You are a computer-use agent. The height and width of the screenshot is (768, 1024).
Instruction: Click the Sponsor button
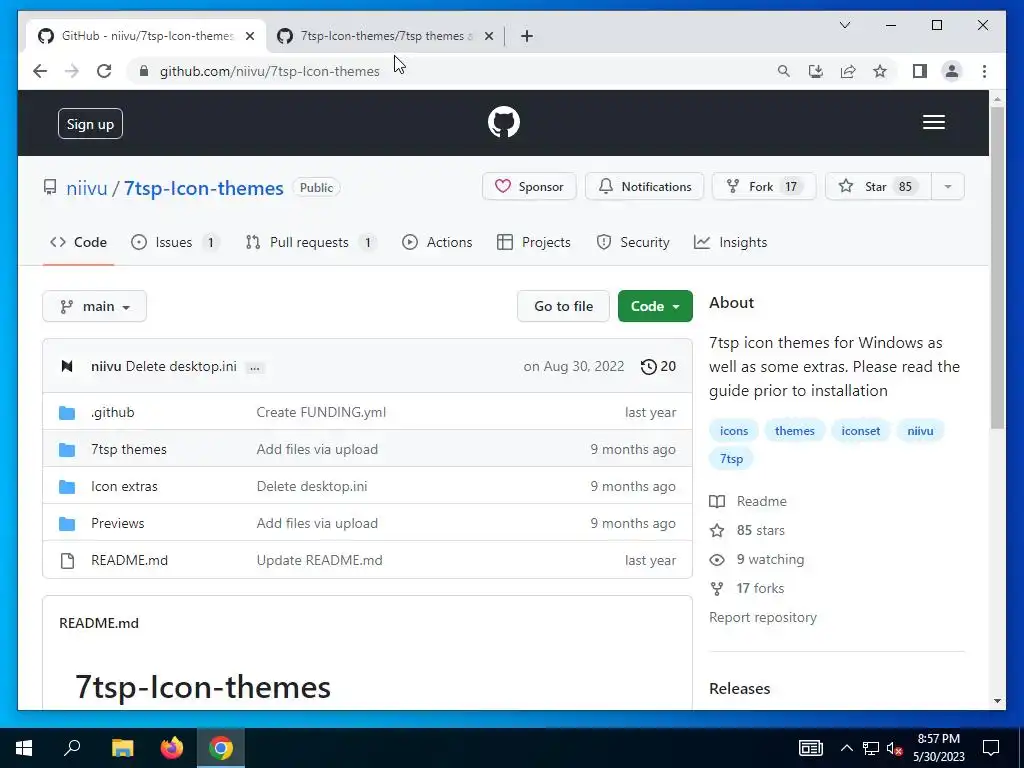[529, 187]
